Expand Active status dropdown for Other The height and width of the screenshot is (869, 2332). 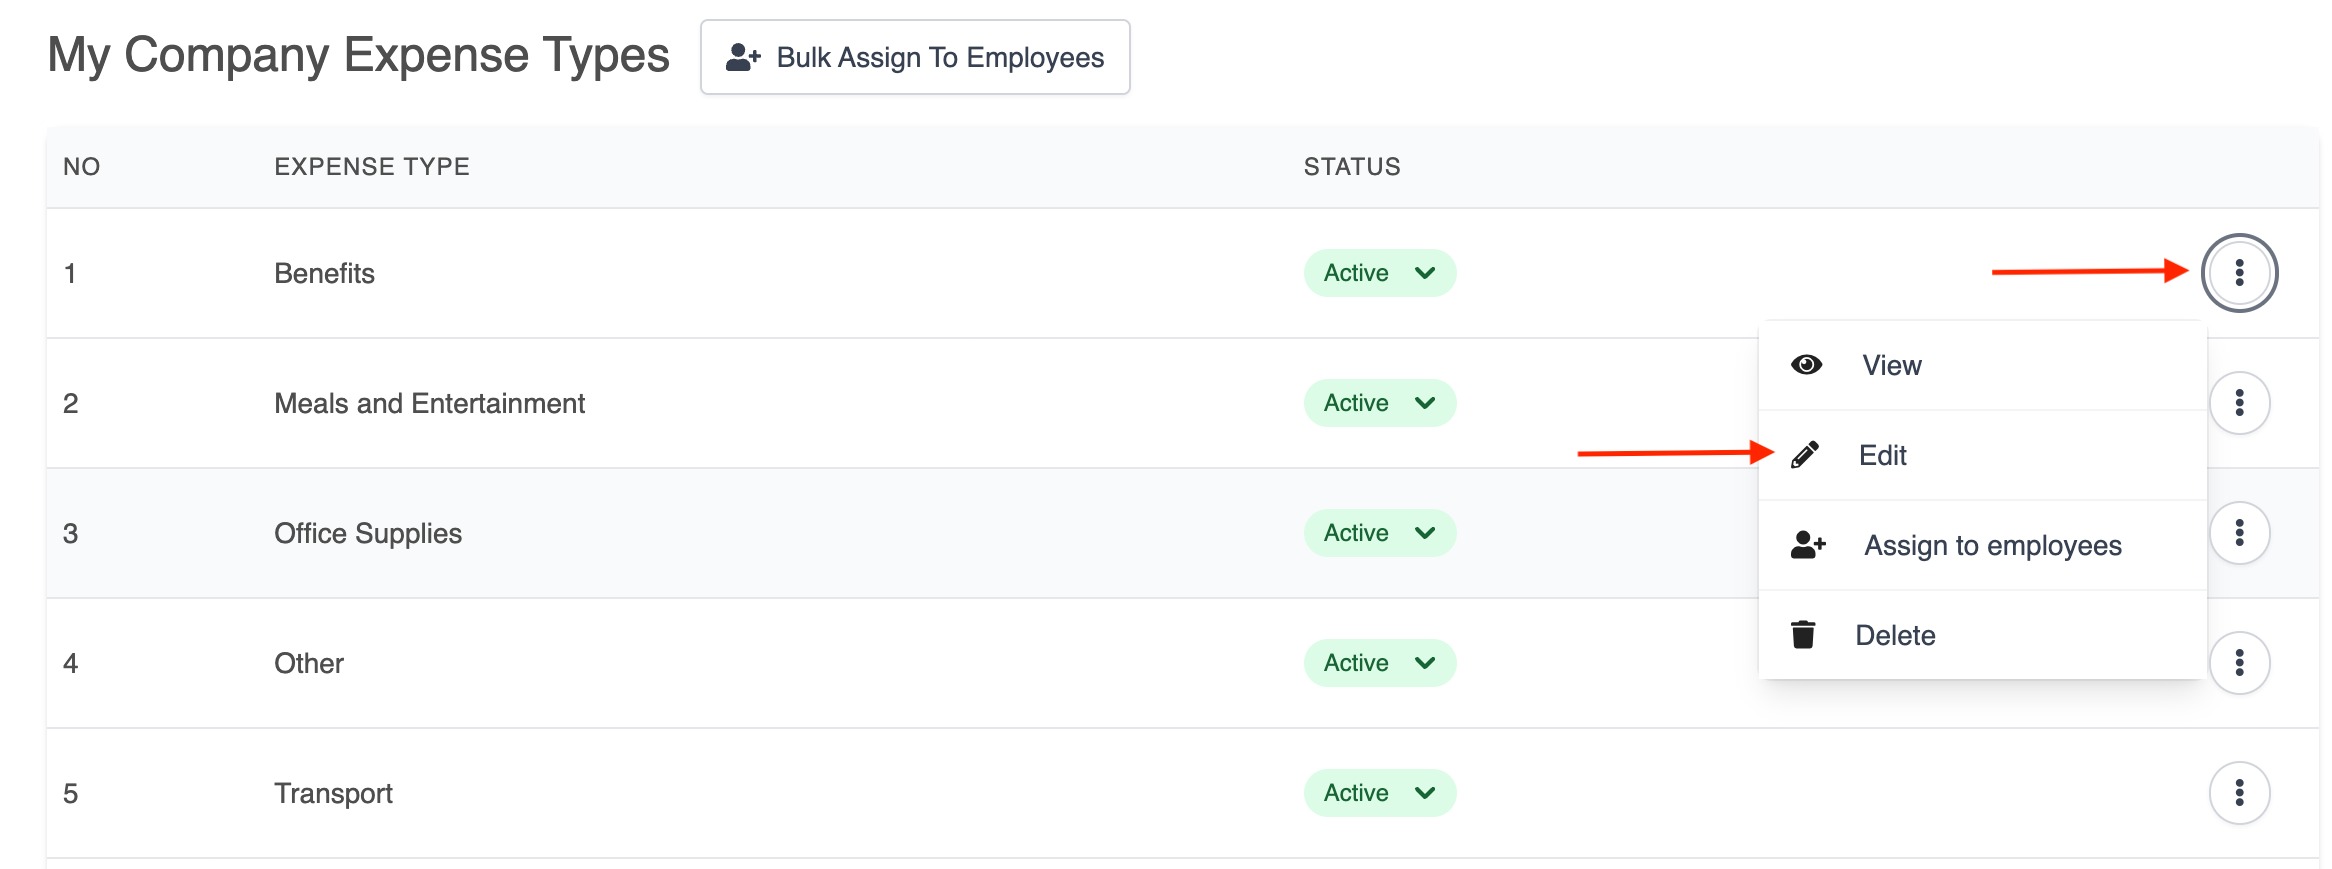coord(1379,663)
